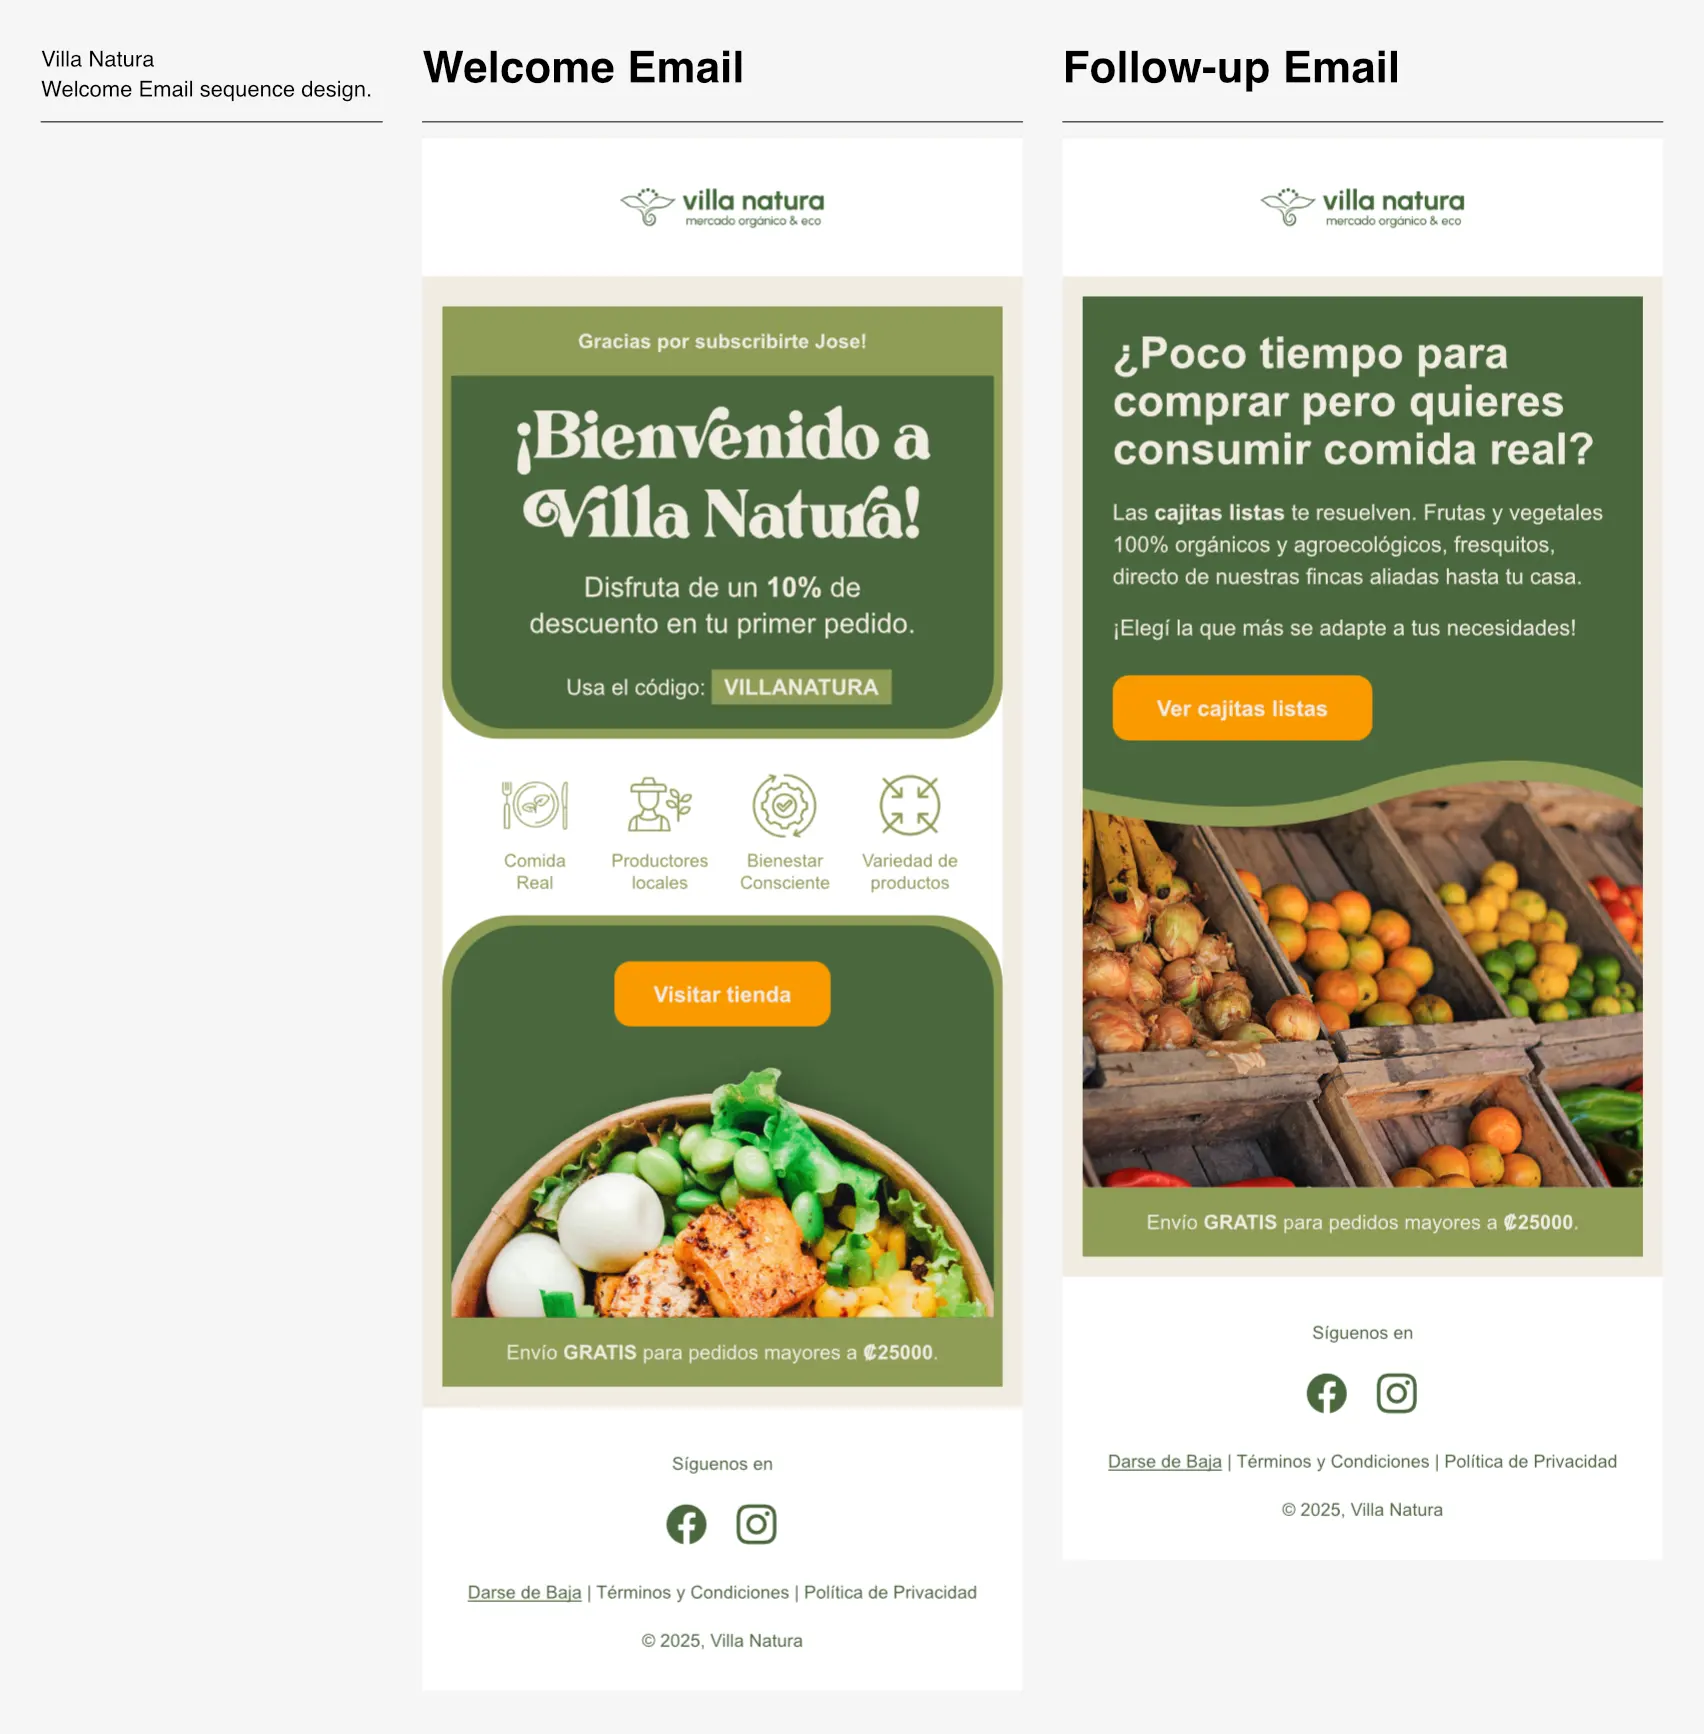Open Darse de Baja link in Follow-up Email

1164,1461
